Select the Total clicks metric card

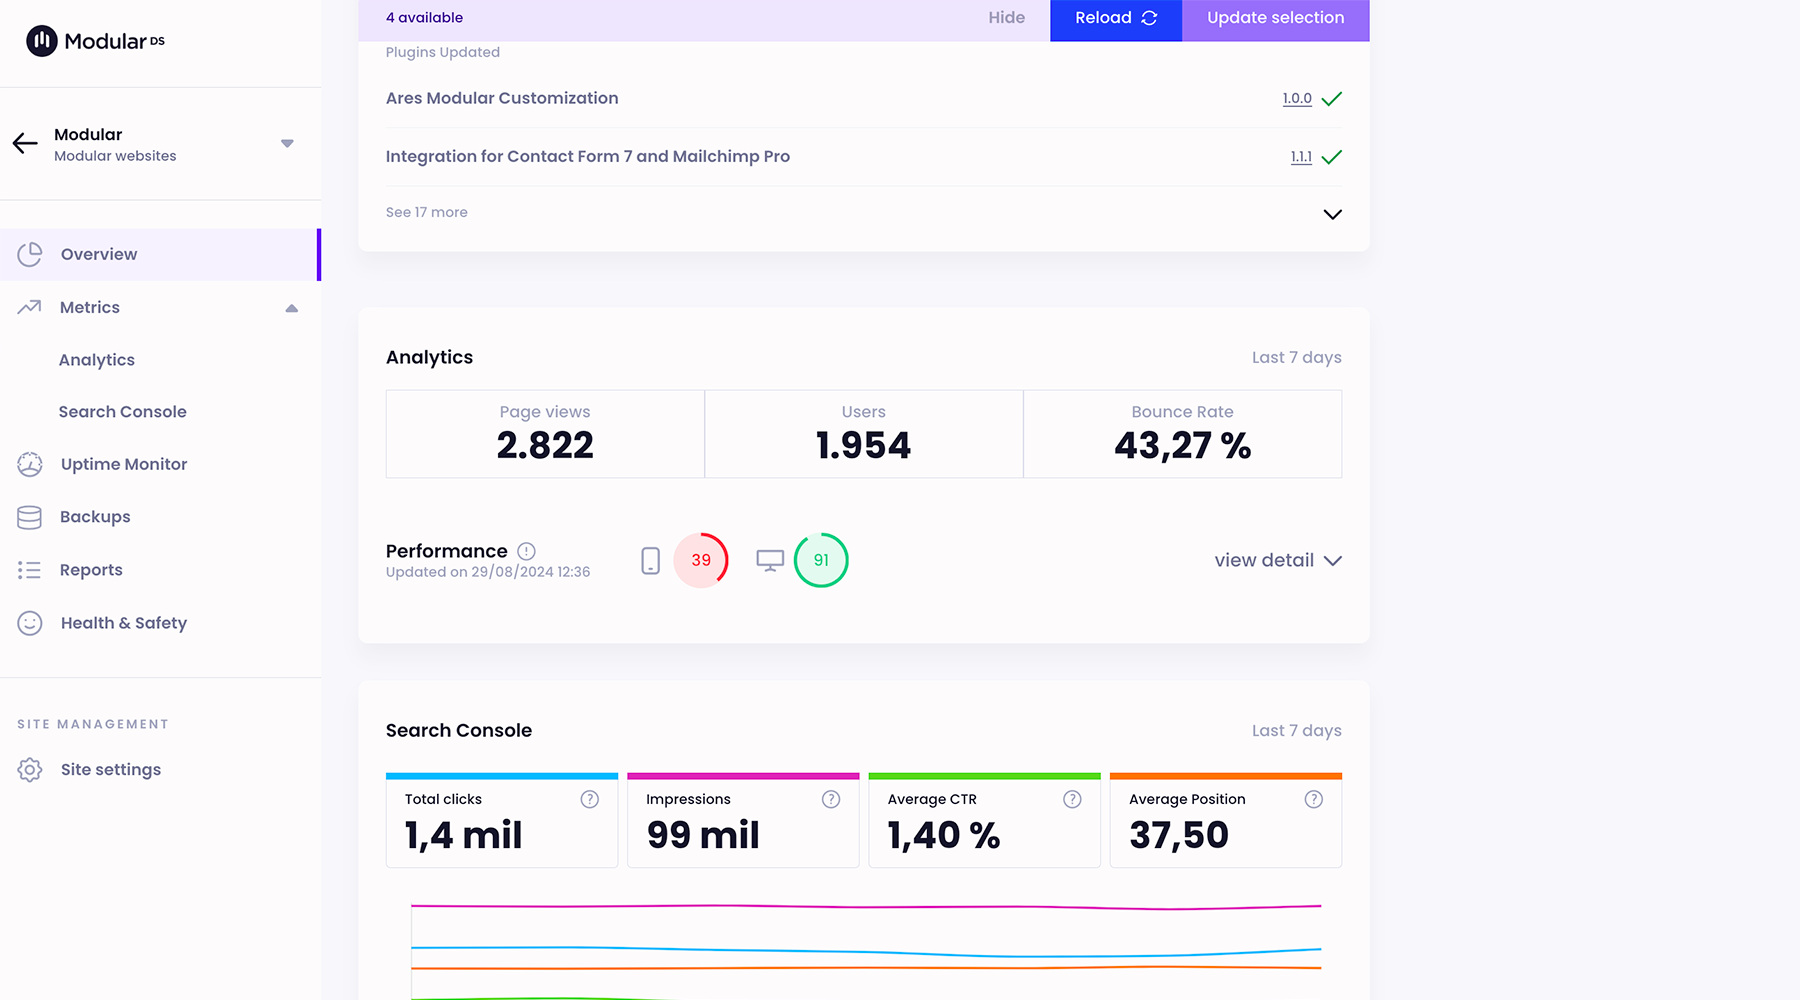[x=502, y=821]
